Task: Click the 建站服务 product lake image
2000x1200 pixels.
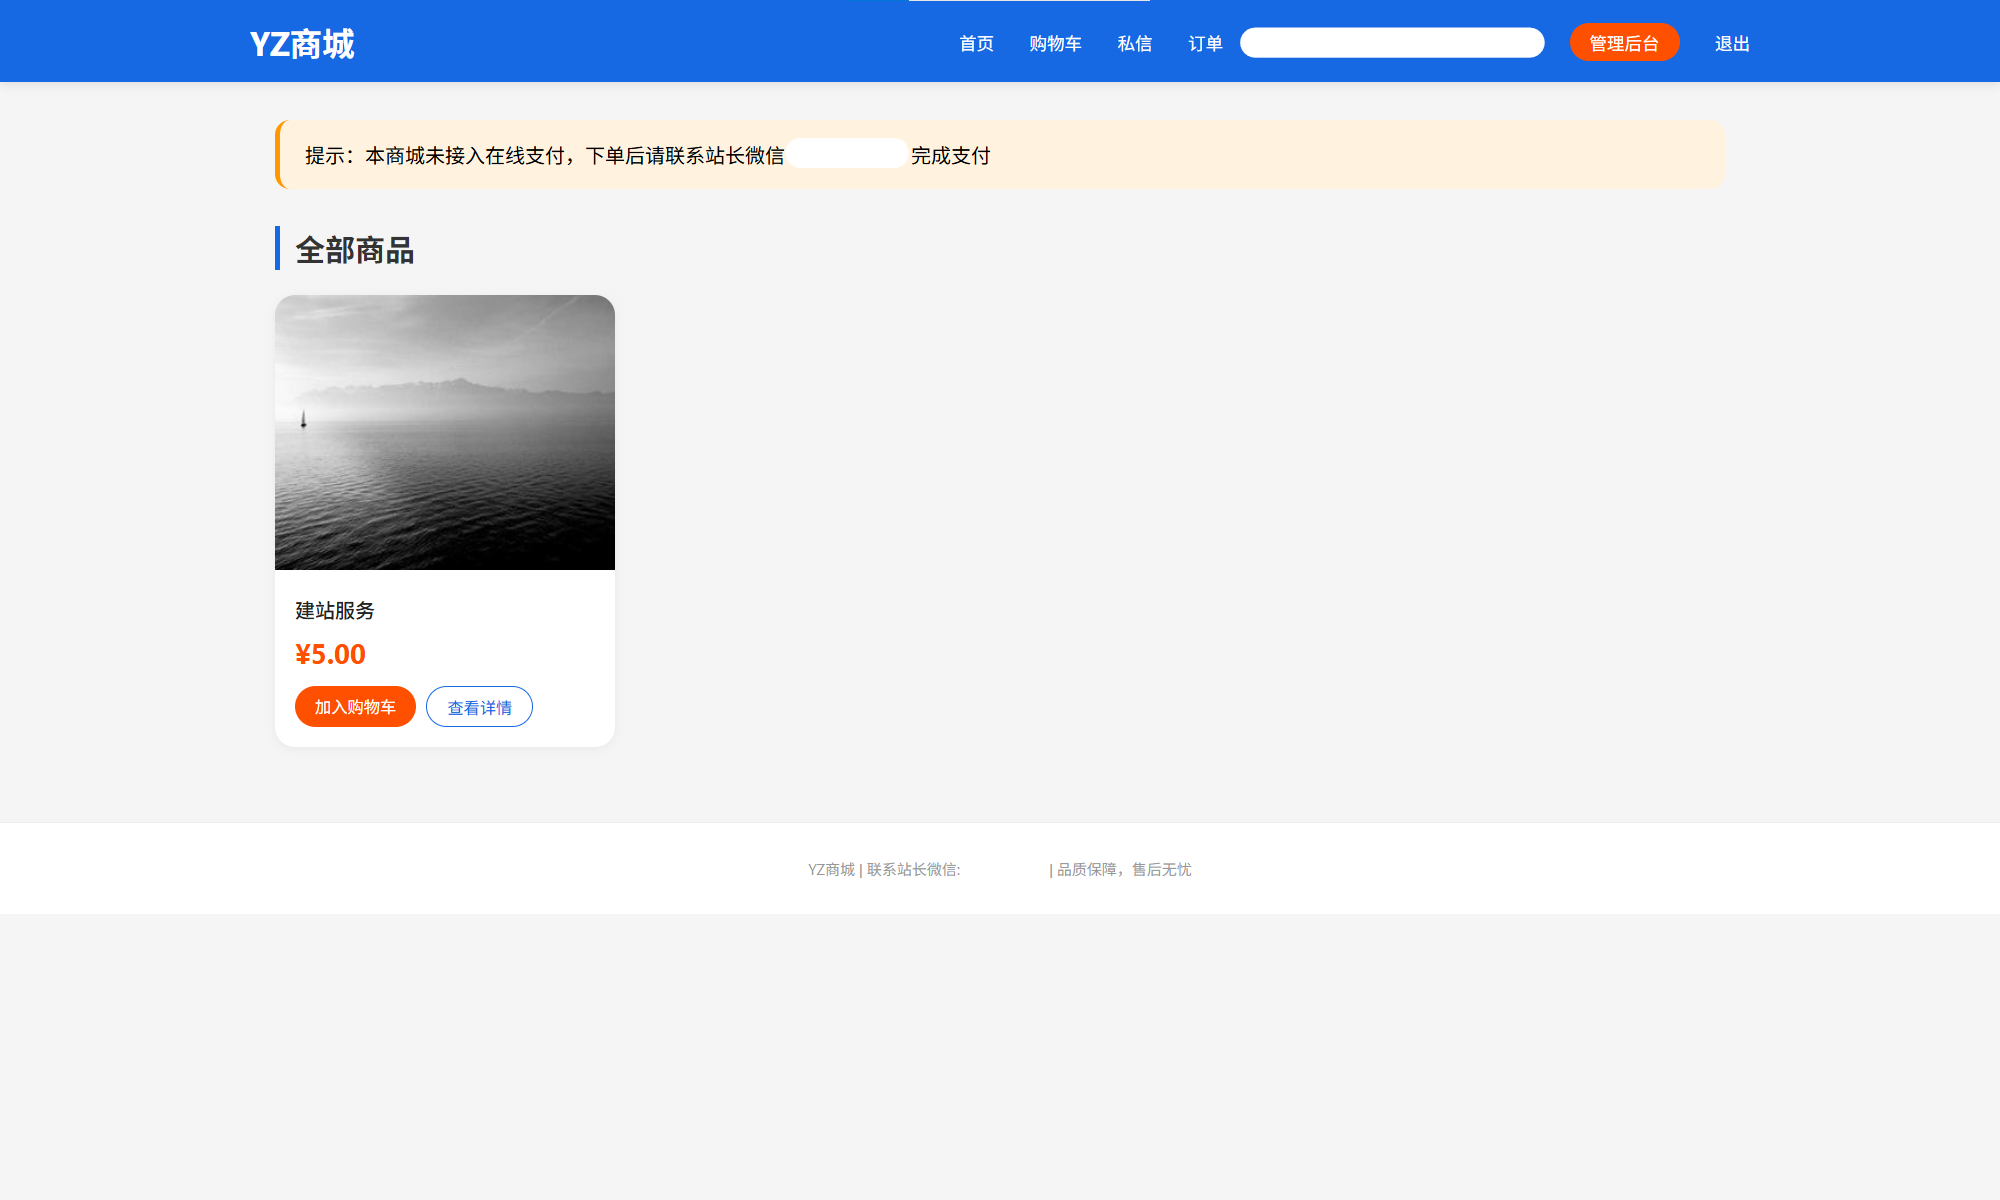Action: [445, 432]
